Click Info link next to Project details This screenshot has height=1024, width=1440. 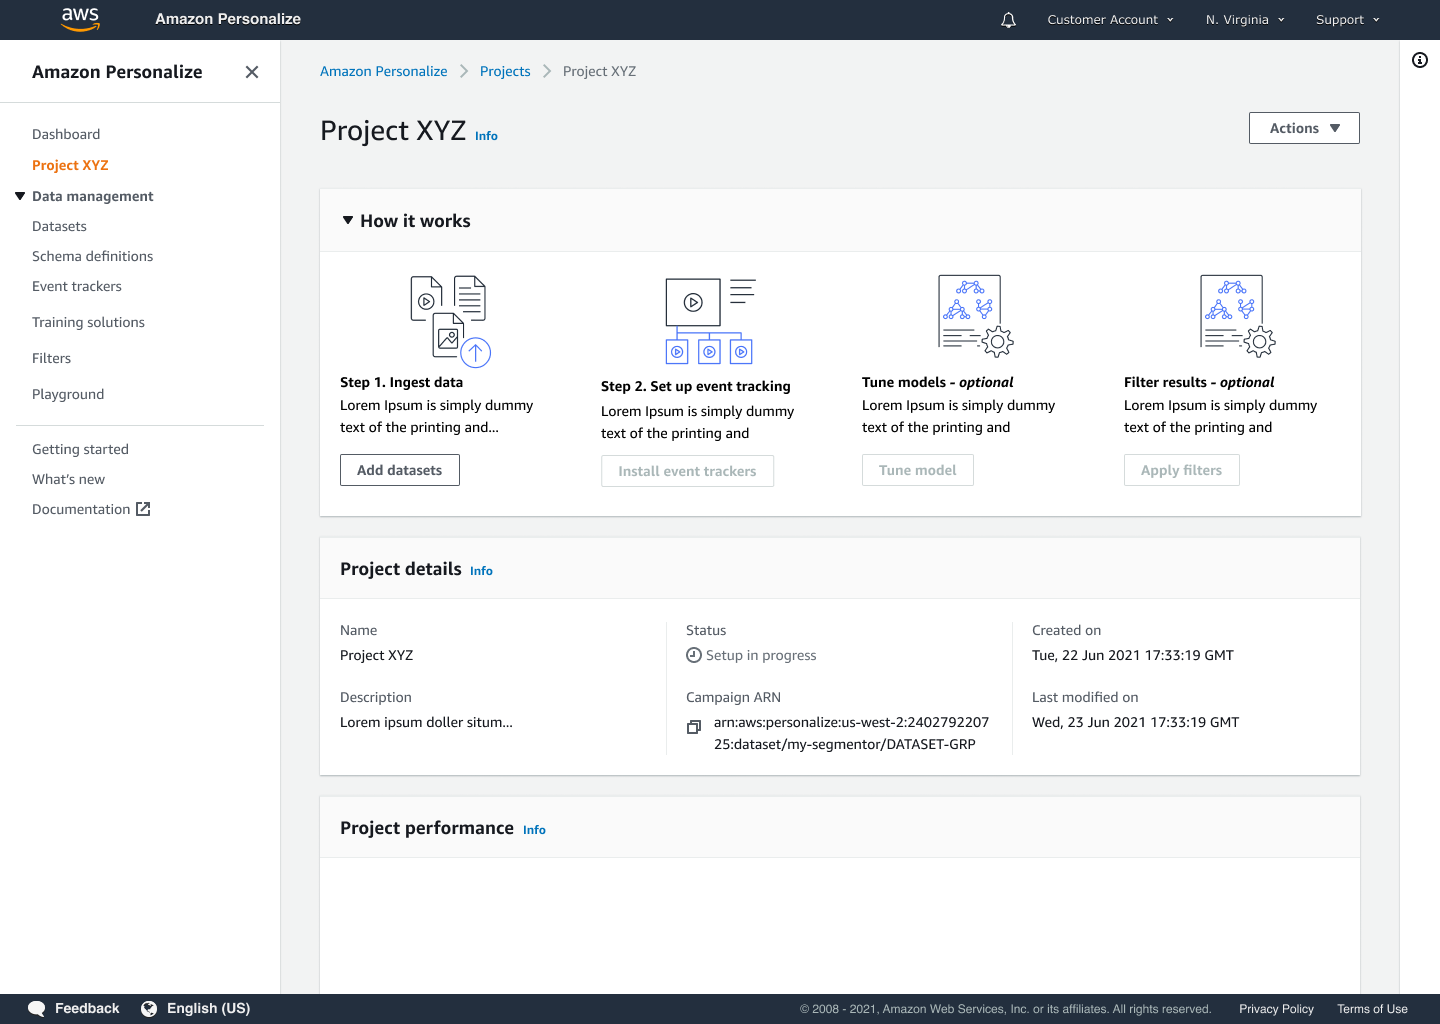point(481,571)
